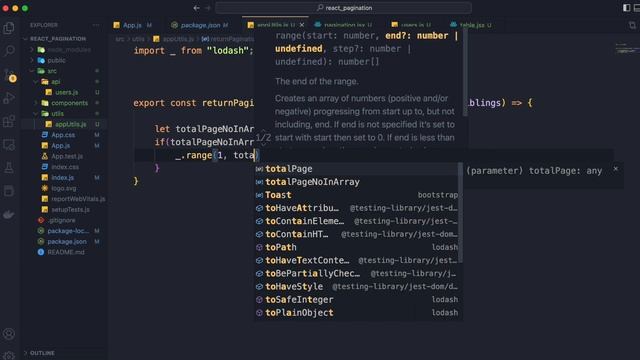Select toHaveTextContent suggestion

click(x=356, y=260)
